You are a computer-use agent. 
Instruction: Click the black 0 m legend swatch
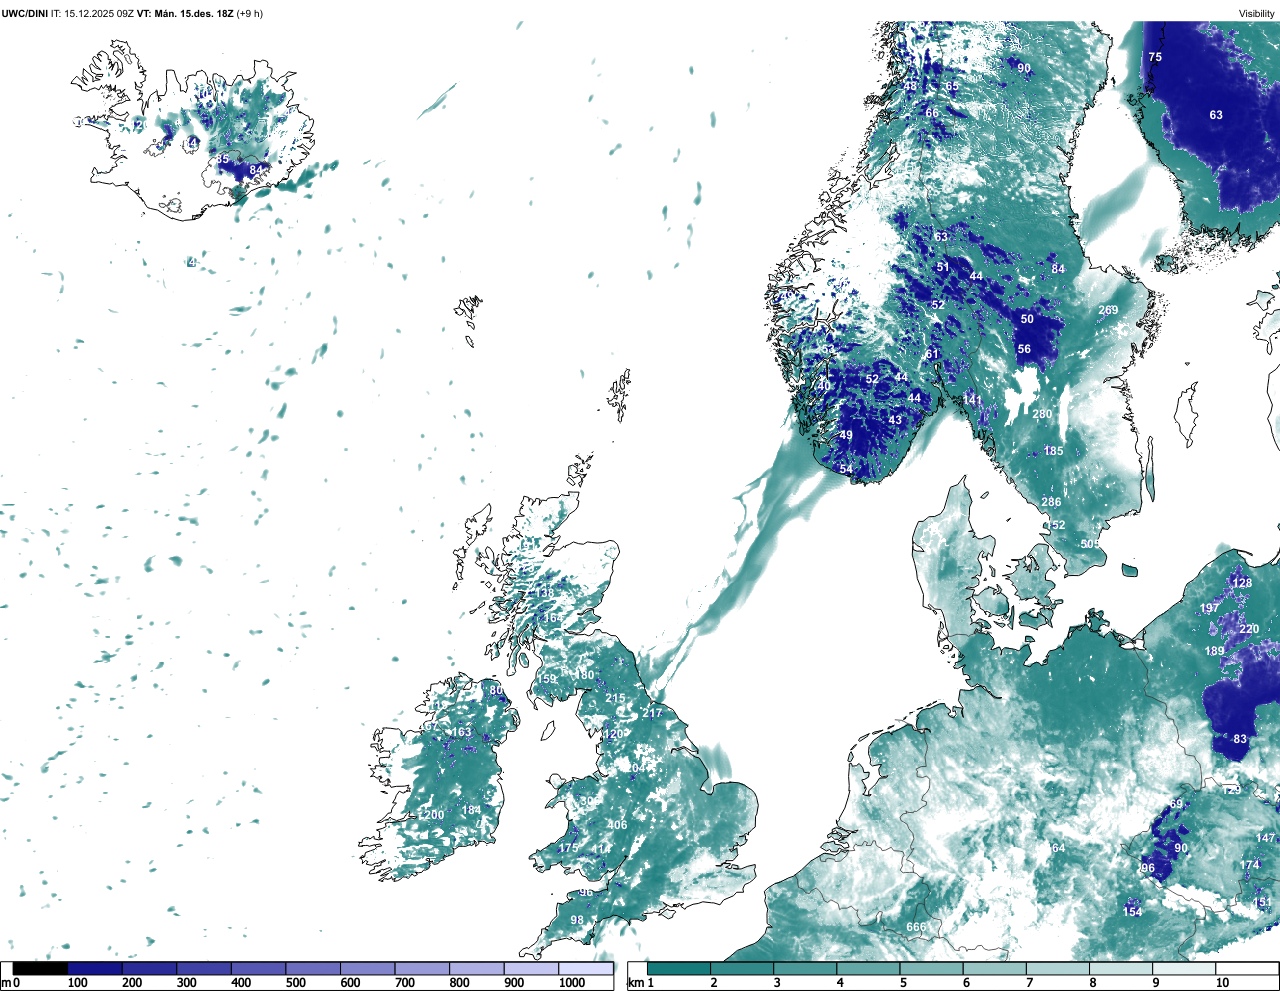(x=40, y=969)
